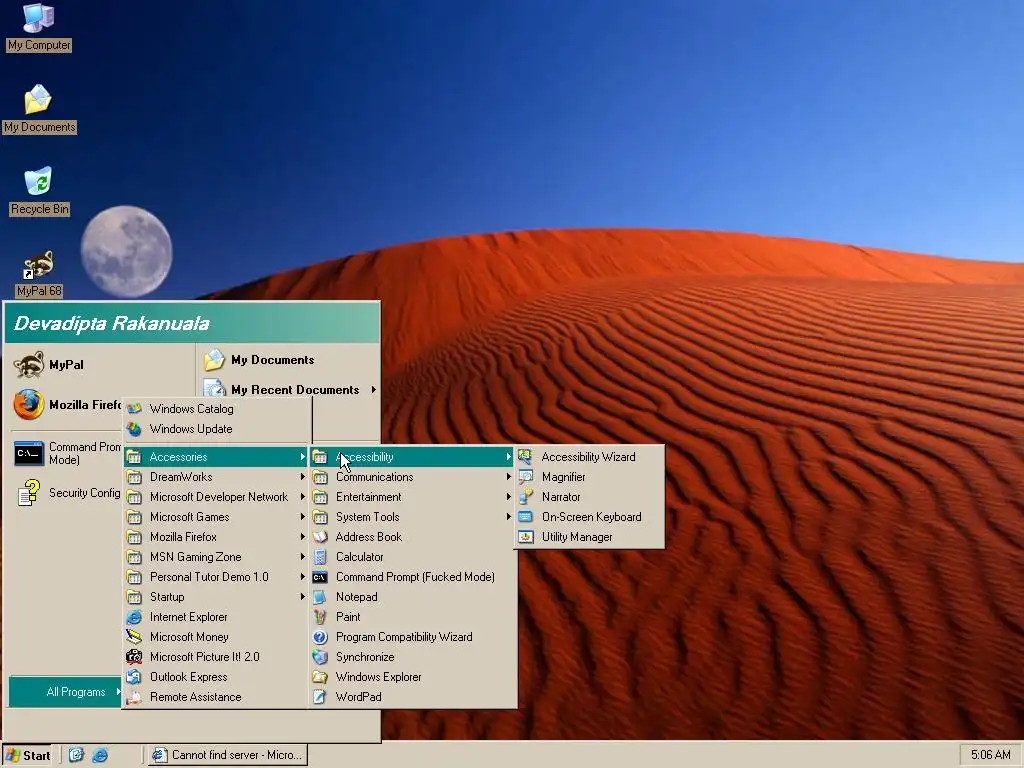Click Internet Explorer quick launch icon
The height and width of the screenshot is (768, 1024).
coord(100,756)
